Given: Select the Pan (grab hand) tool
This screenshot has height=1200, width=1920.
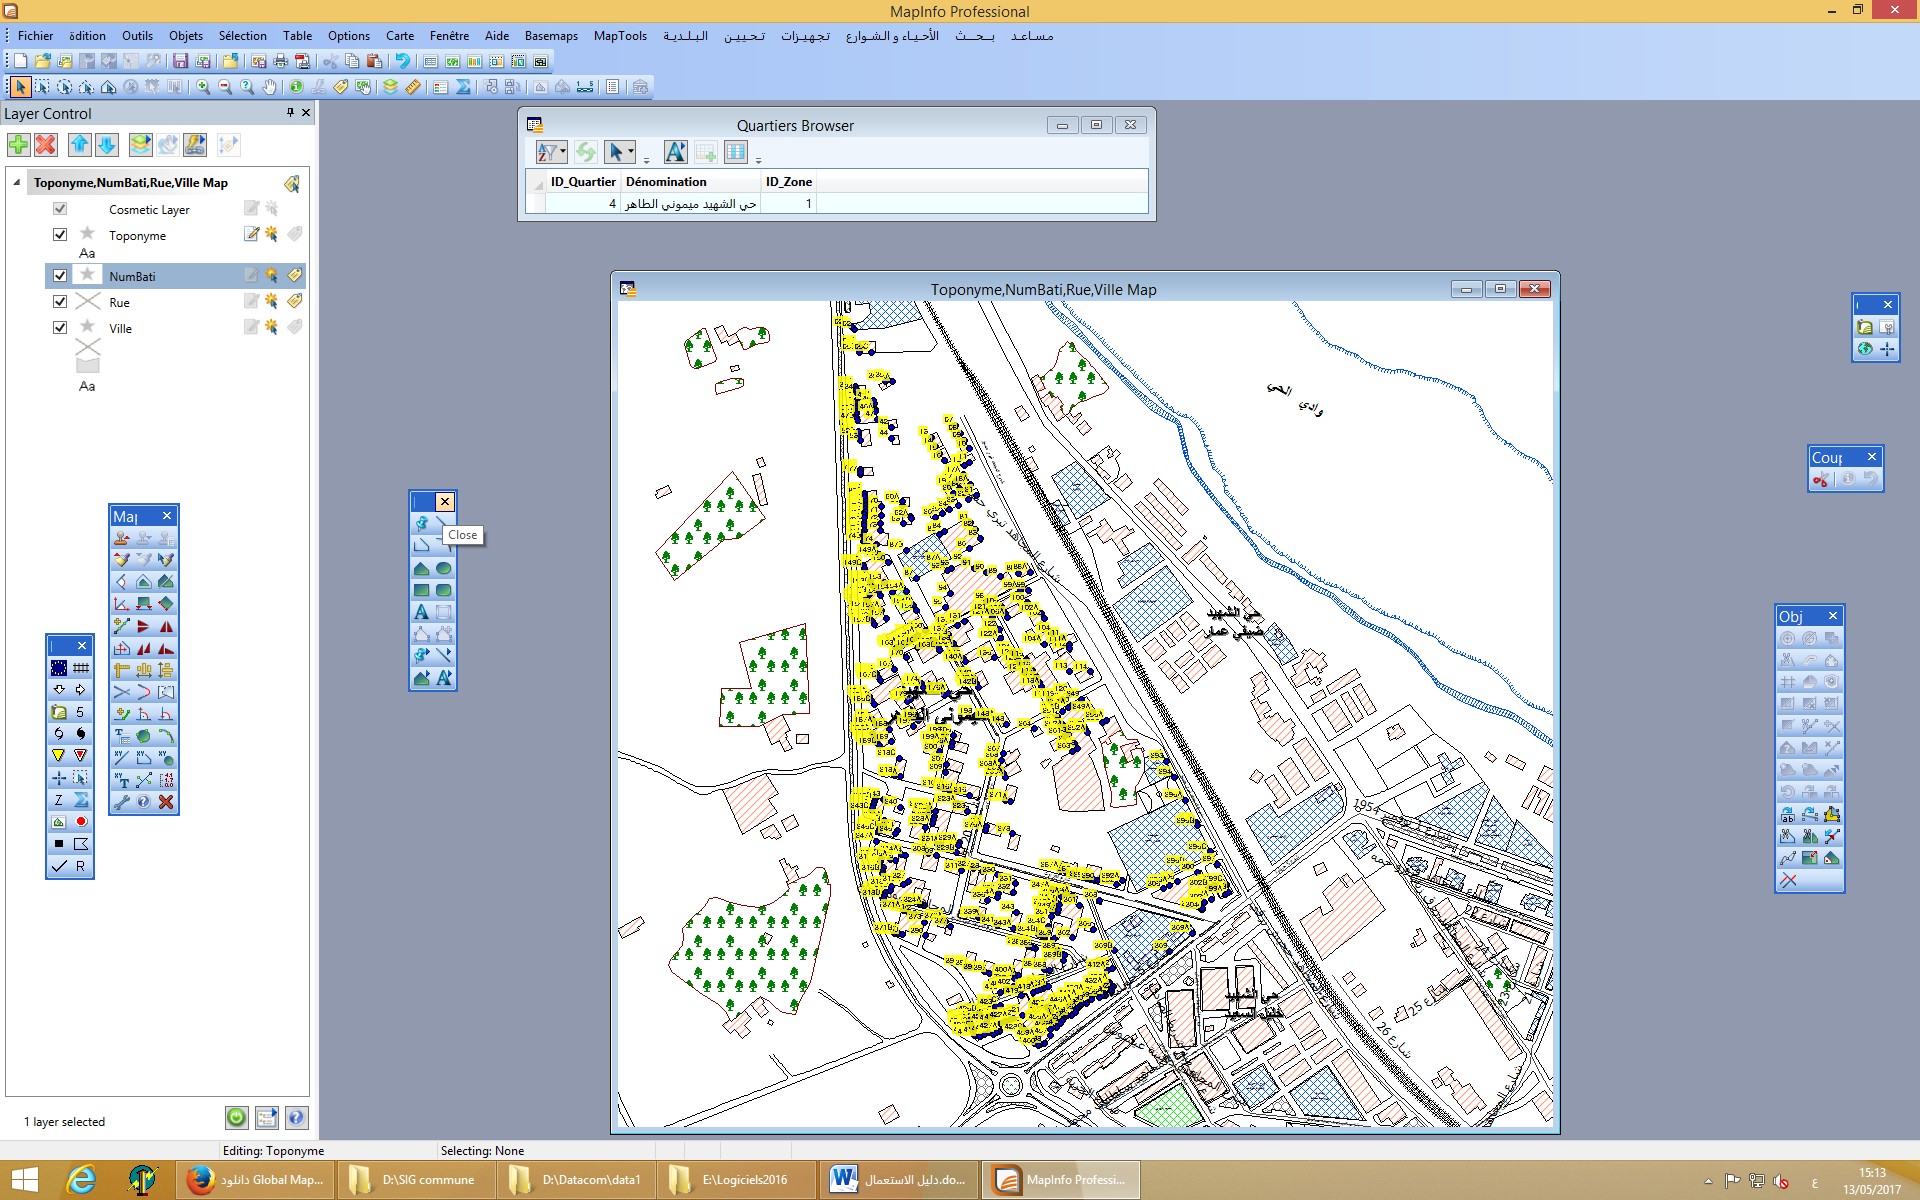Looking at the screenshot, I should [270, 87].
